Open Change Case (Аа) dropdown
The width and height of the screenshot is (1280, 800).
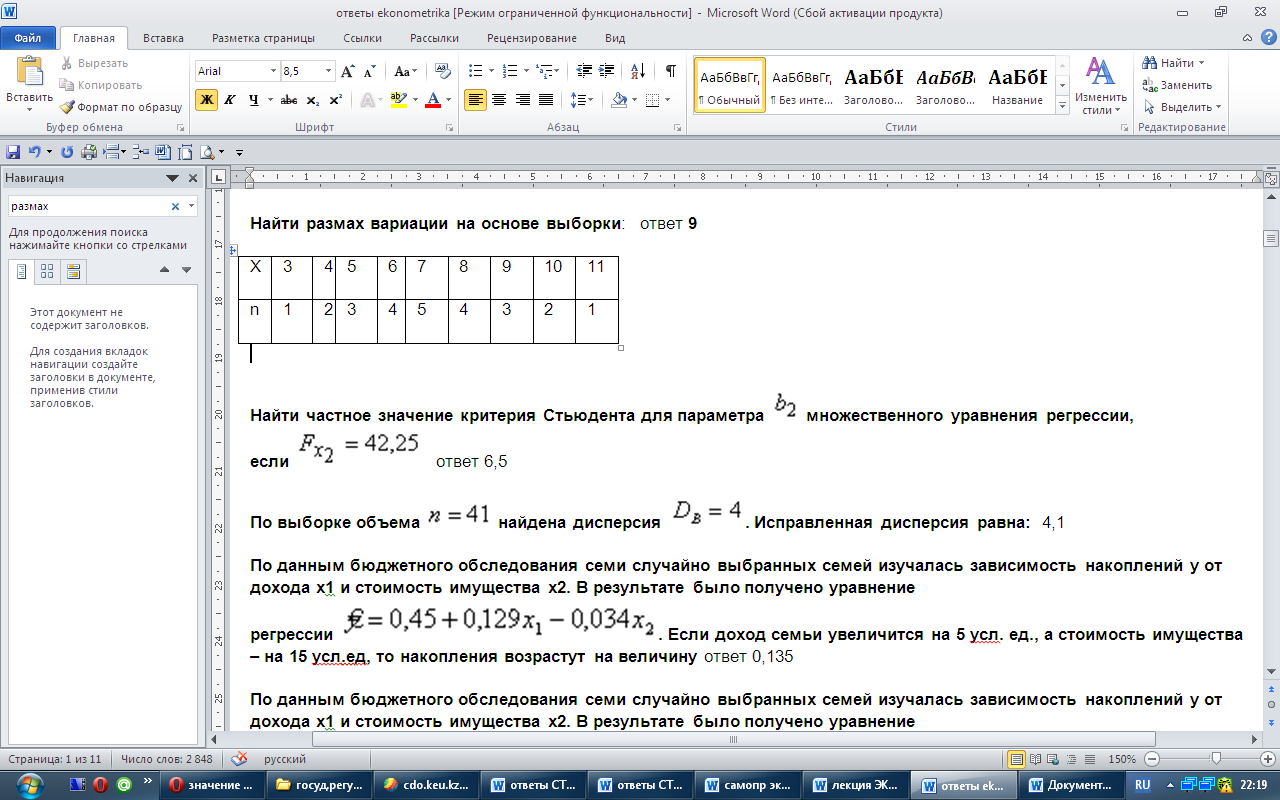coord(405,71)
